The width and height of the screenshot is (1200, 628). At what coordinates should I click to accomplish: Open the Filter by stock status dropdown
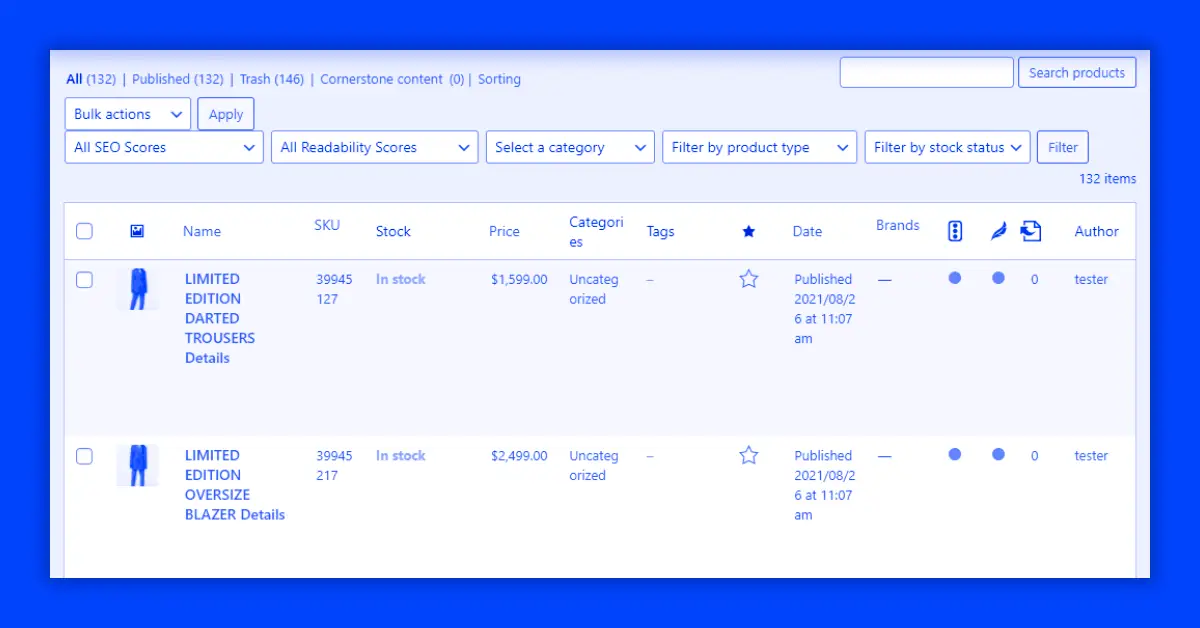[947, 147]
